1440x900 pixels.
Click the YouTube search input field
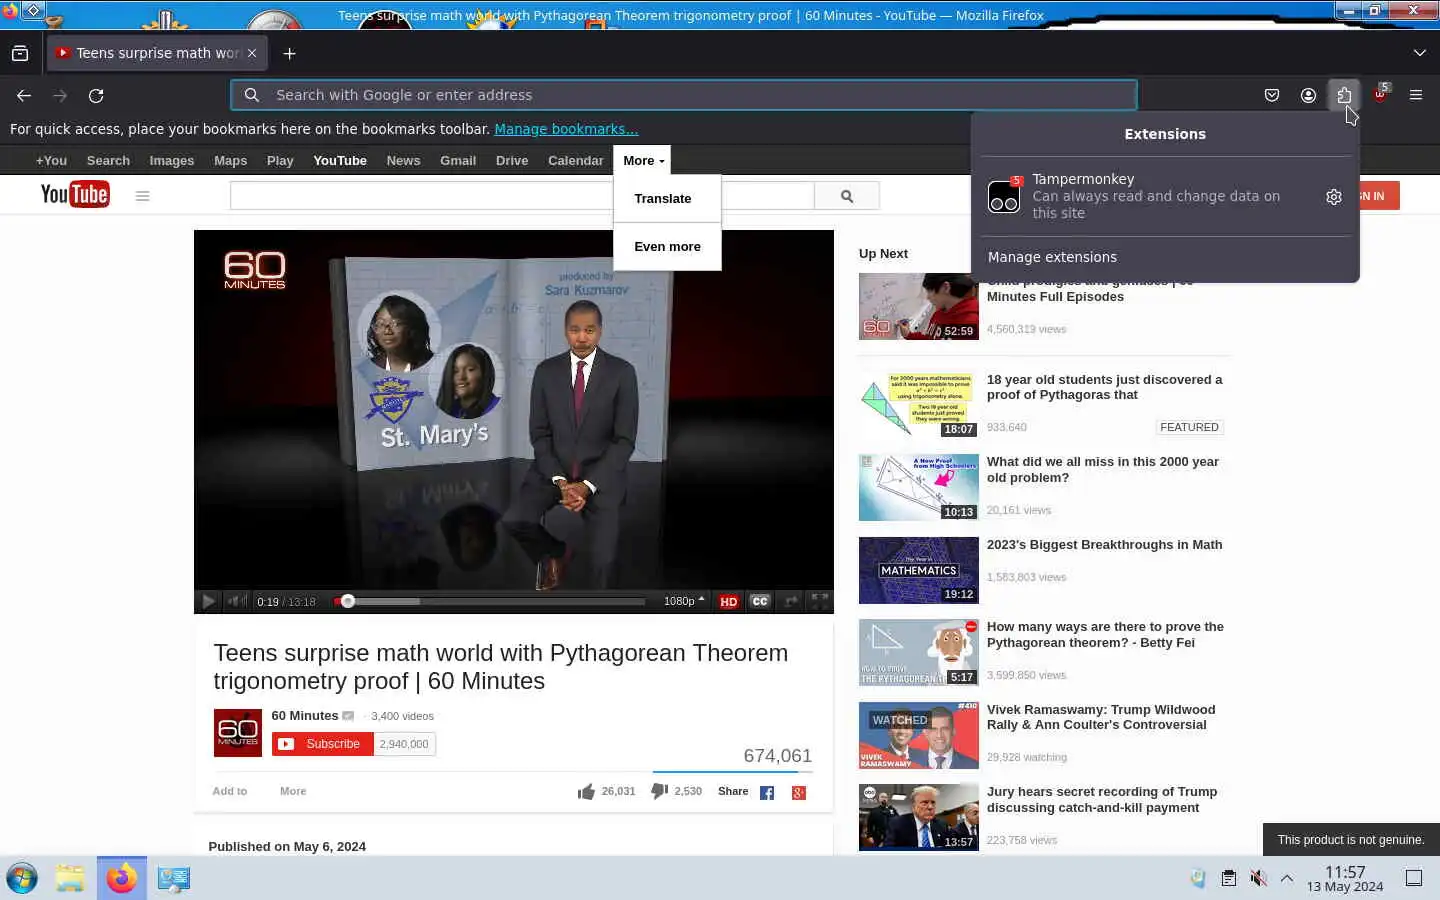(522, 196)
